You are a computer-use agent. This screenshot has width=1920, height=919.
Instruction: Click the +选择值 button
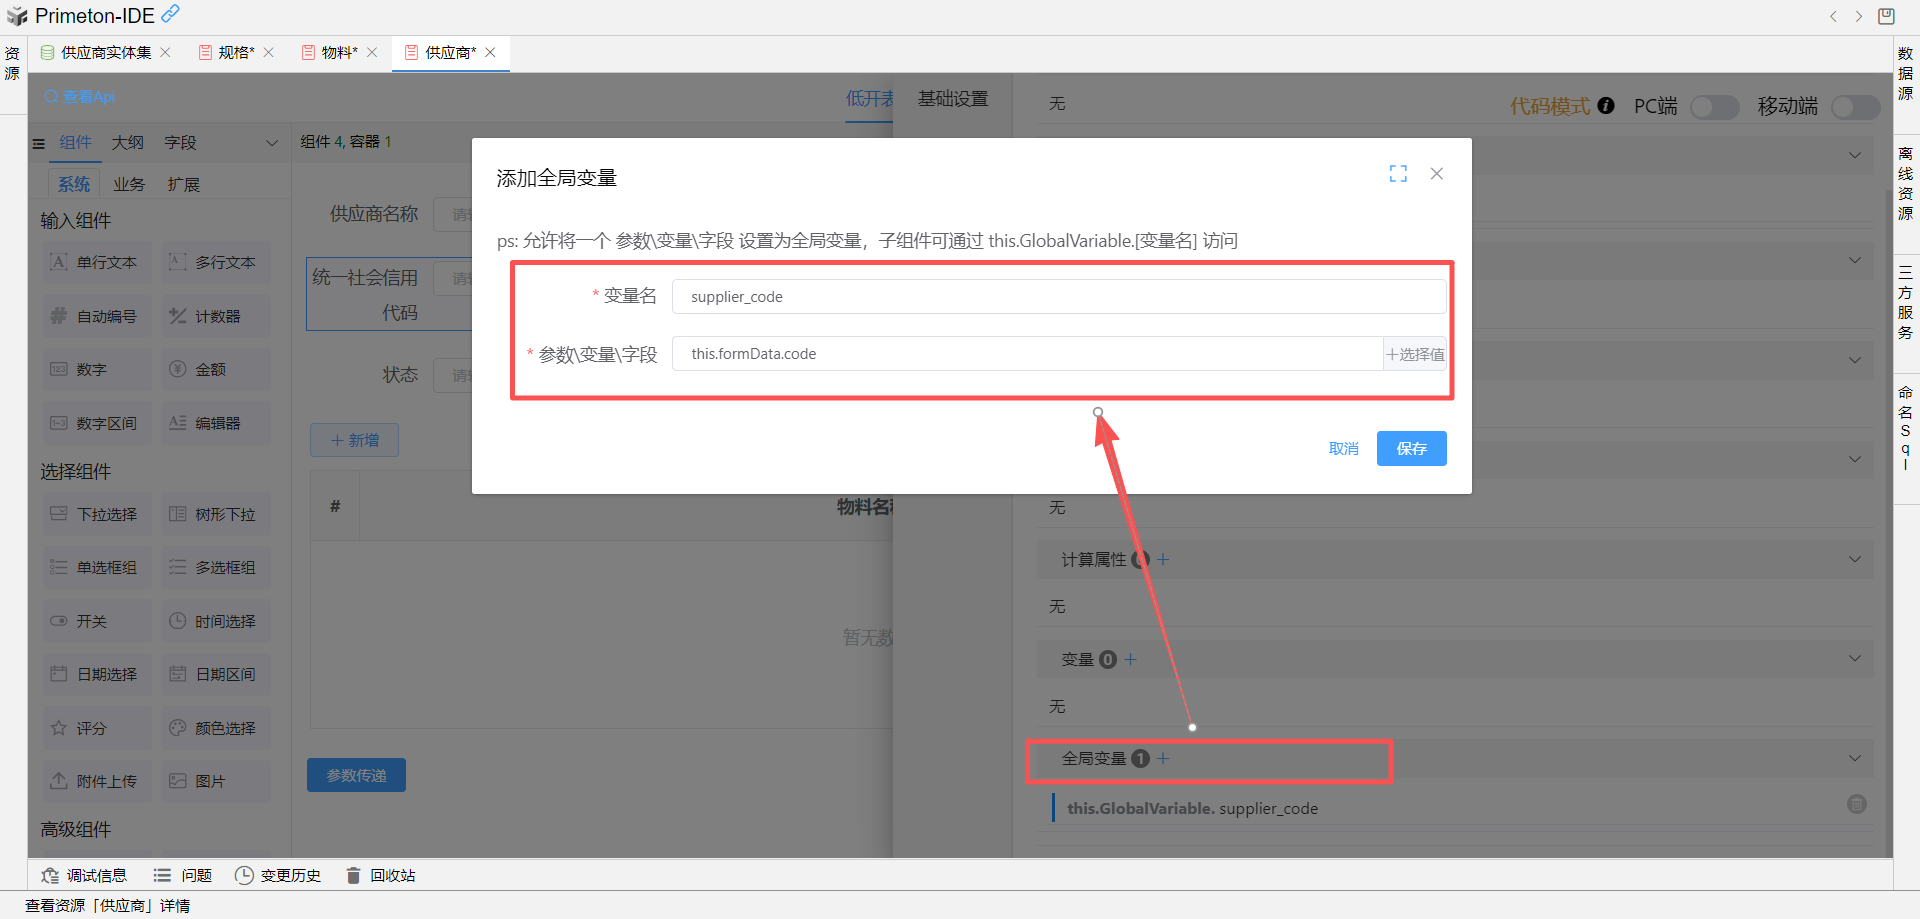pyautogui.click(x=1415, y=354)
